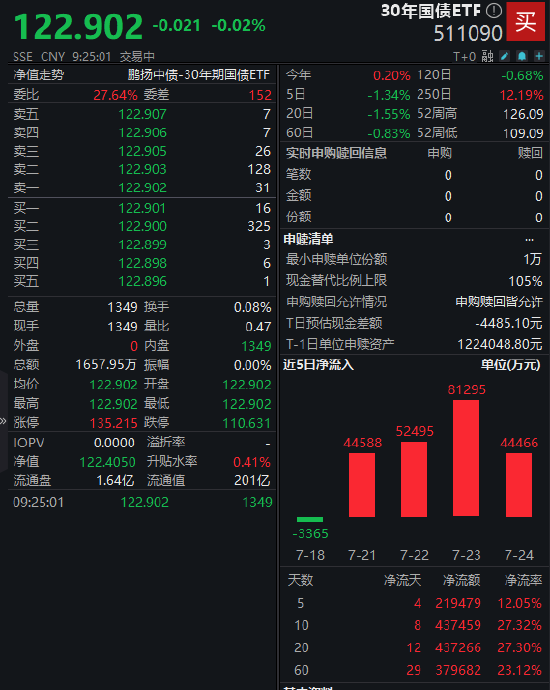Image resolution: width=550 pixels, height=690 pixels.
Task: Click the 跌停 price 110.631
Action: point(247,423)
